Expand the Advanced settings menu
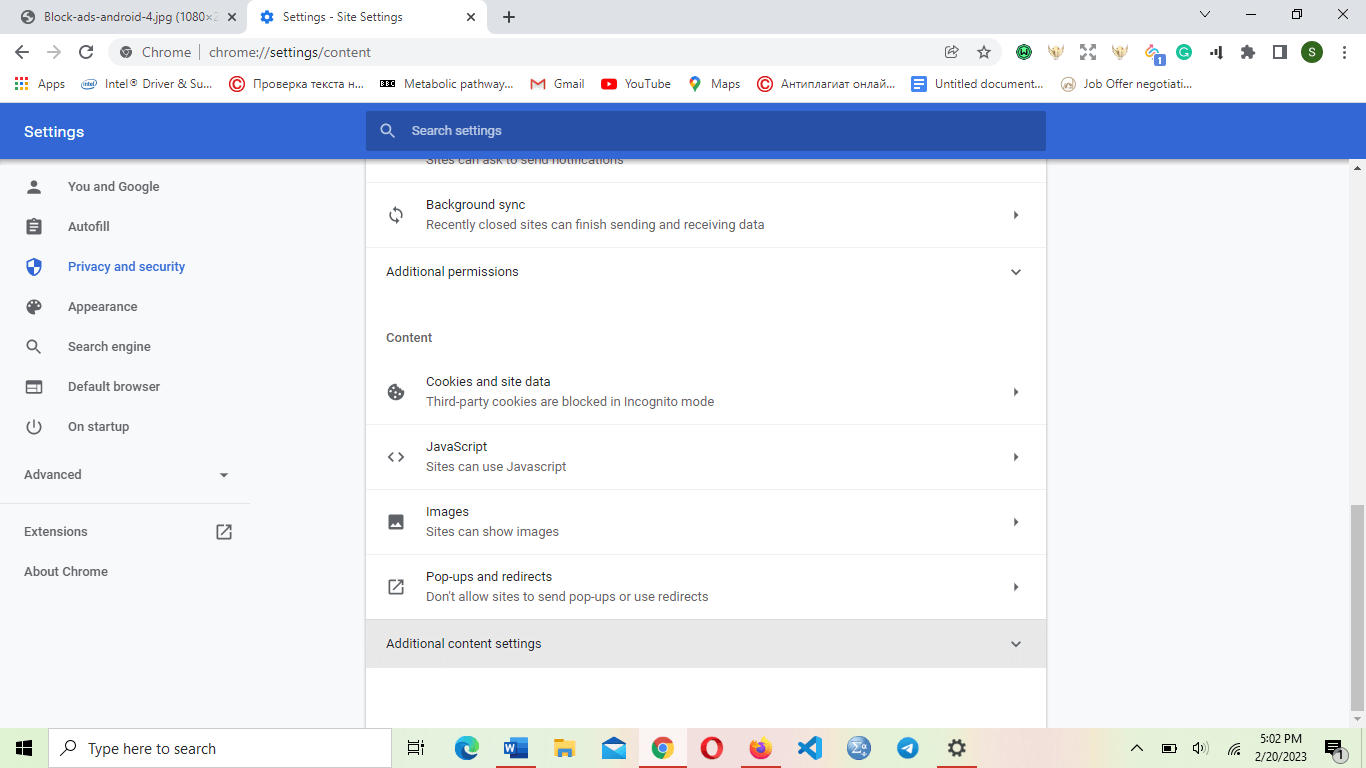1366x768 pixels. (x=126, y=475)
